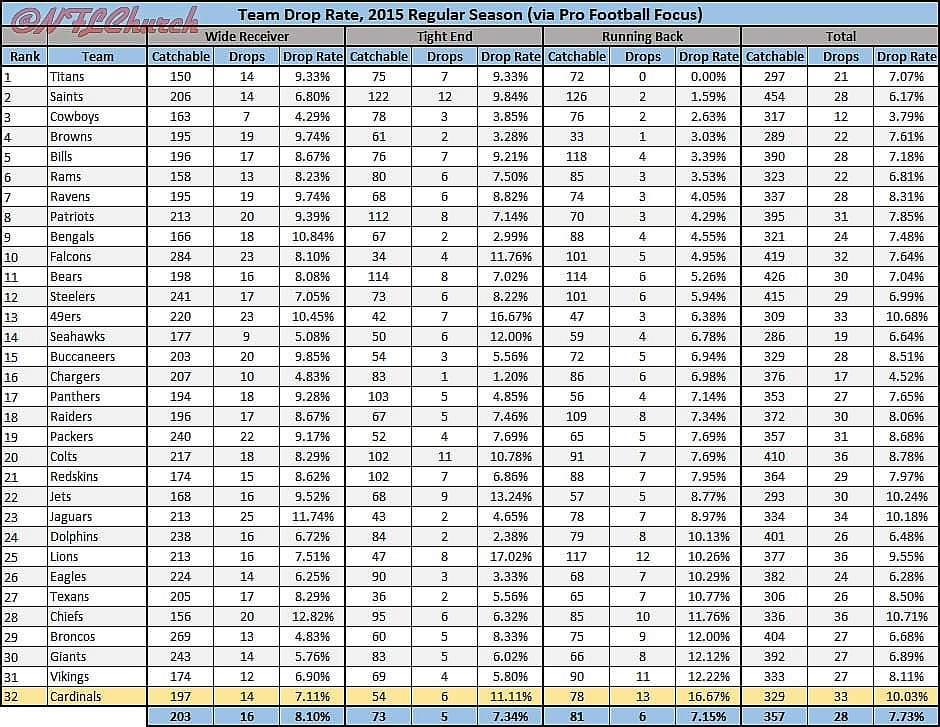Select the Total Drop Rate column header
Image resolution: width=940 pixels, height=727 pixels.
(906, 56)
